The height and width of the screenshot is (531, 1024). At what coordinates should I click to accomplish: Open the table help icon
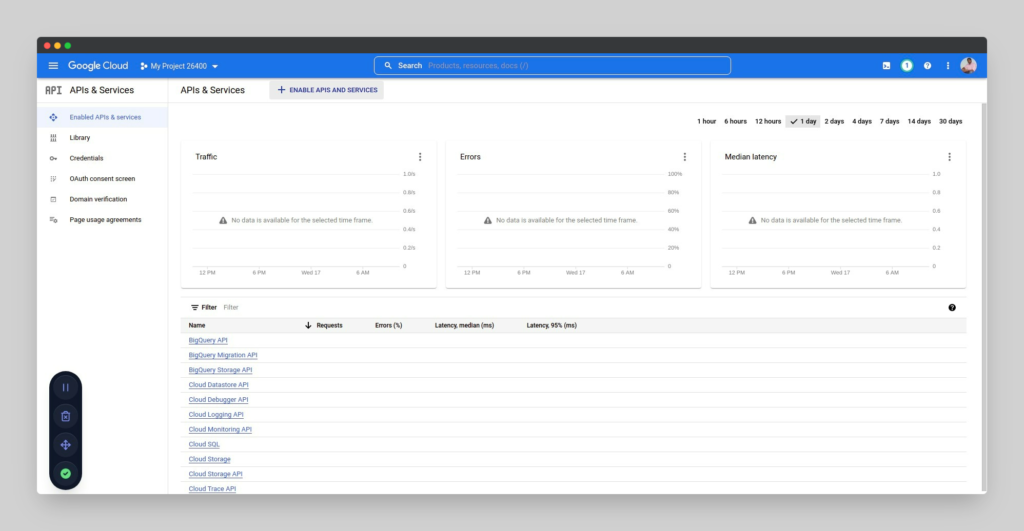(952, 308)
